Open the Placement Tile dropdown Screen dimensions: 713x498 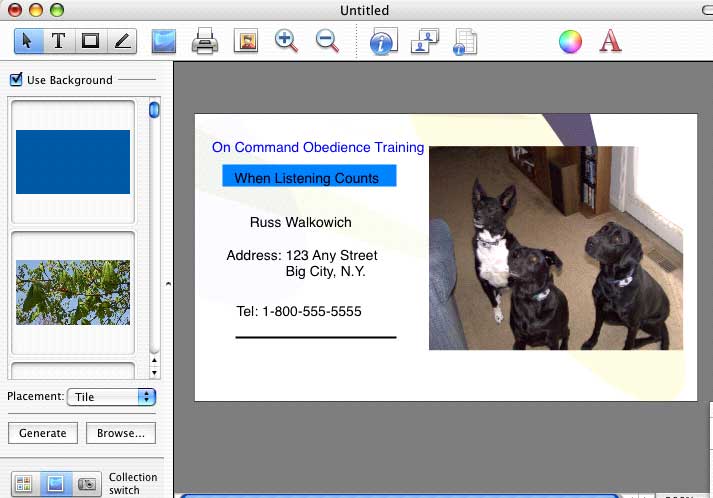(x=111, y=397)
